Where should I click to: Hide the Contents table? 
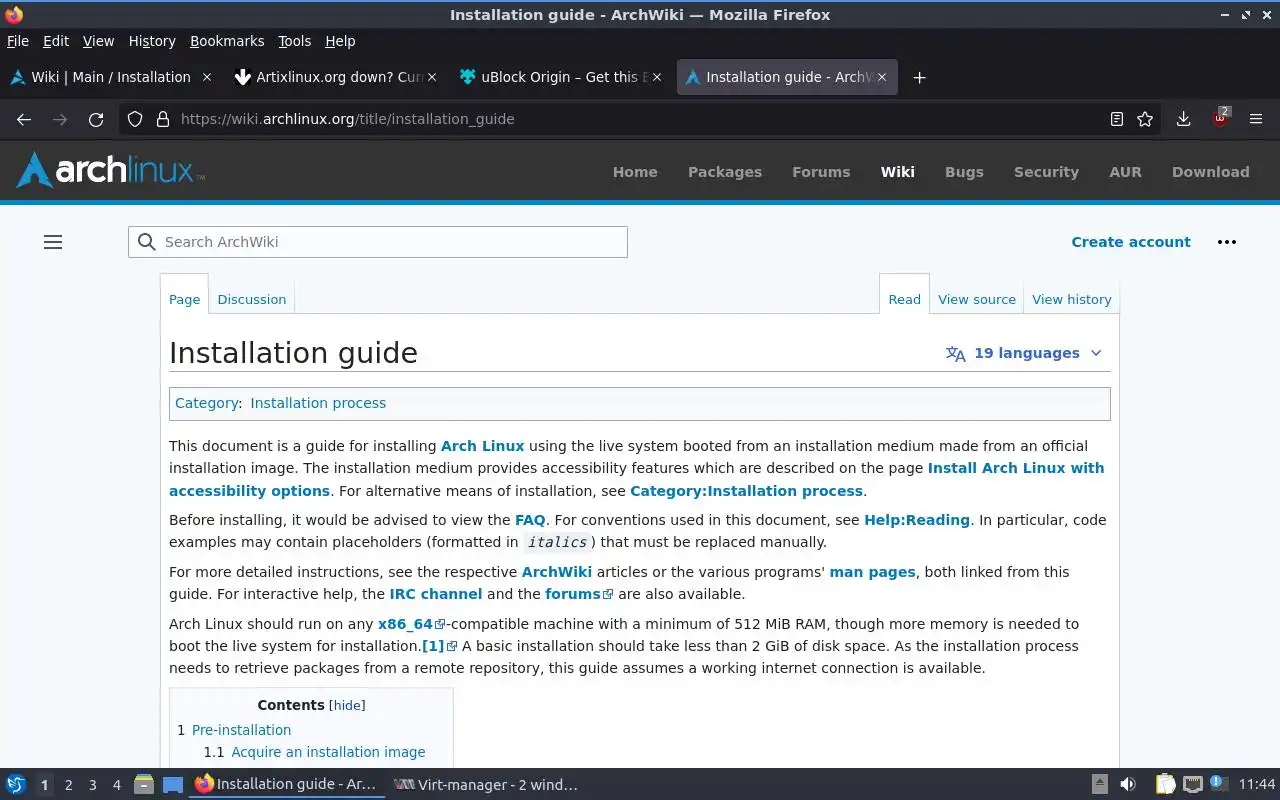pos(347,705)
